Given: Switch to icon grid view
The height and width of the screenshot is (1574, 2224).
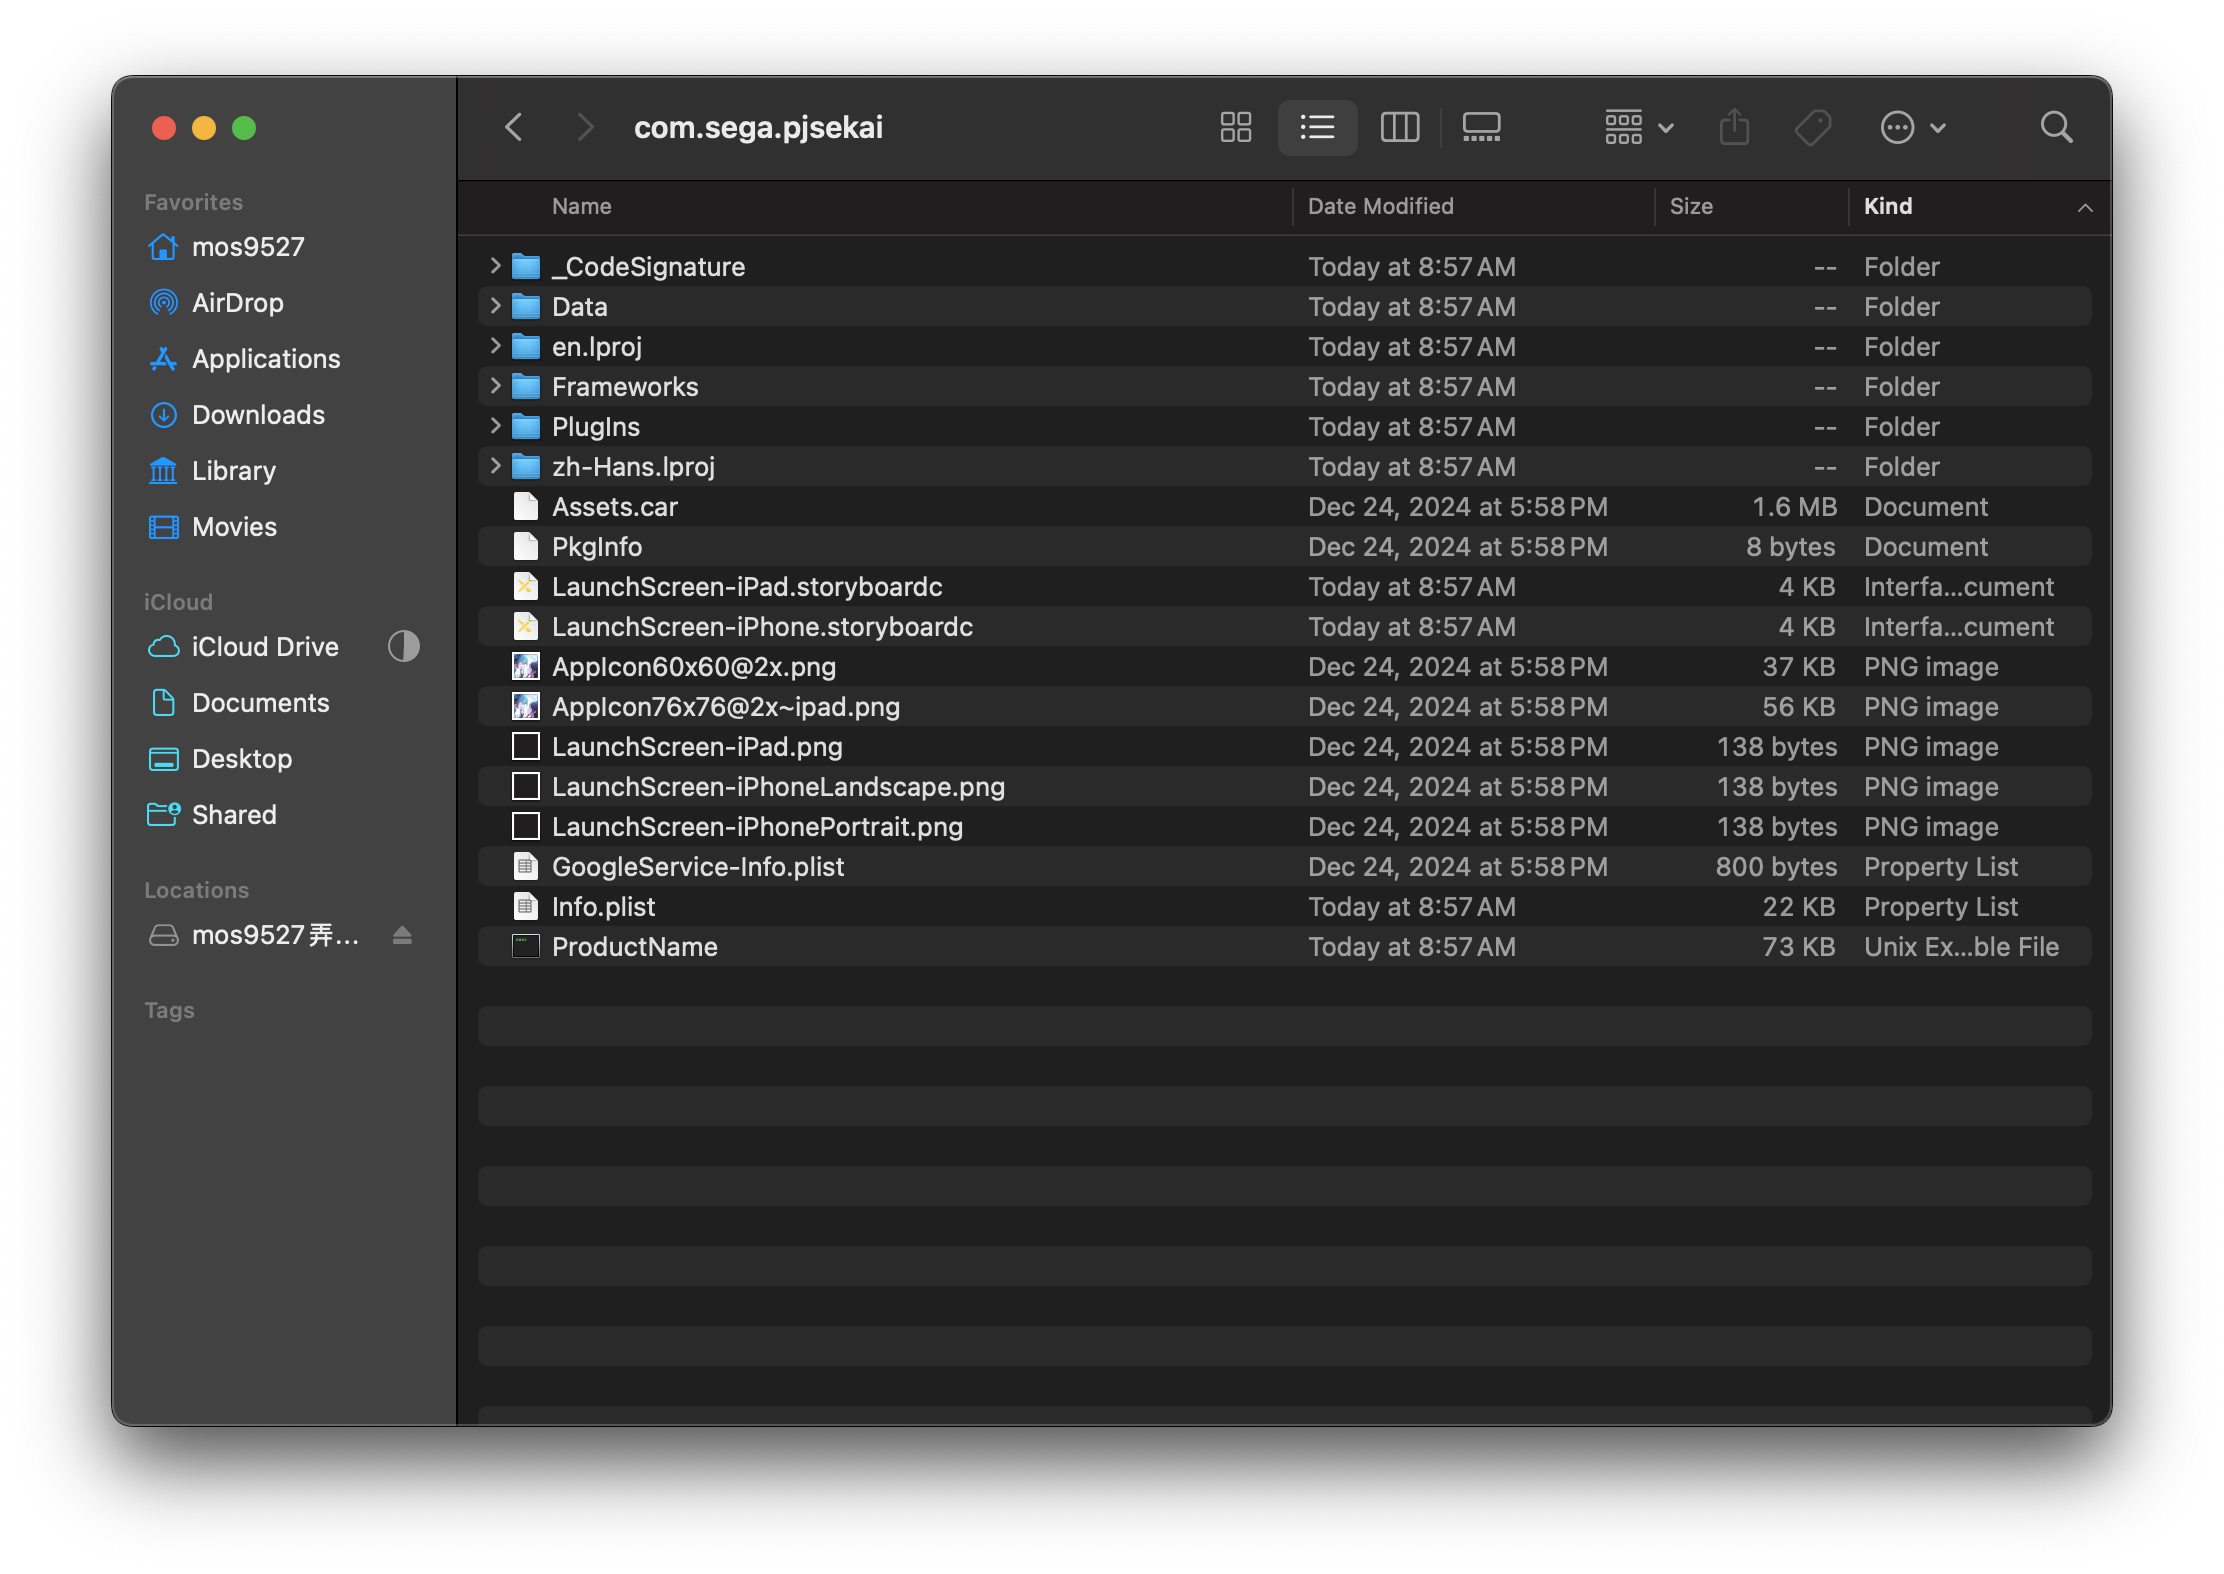Looking at the screenshot, I should 1236,127.
